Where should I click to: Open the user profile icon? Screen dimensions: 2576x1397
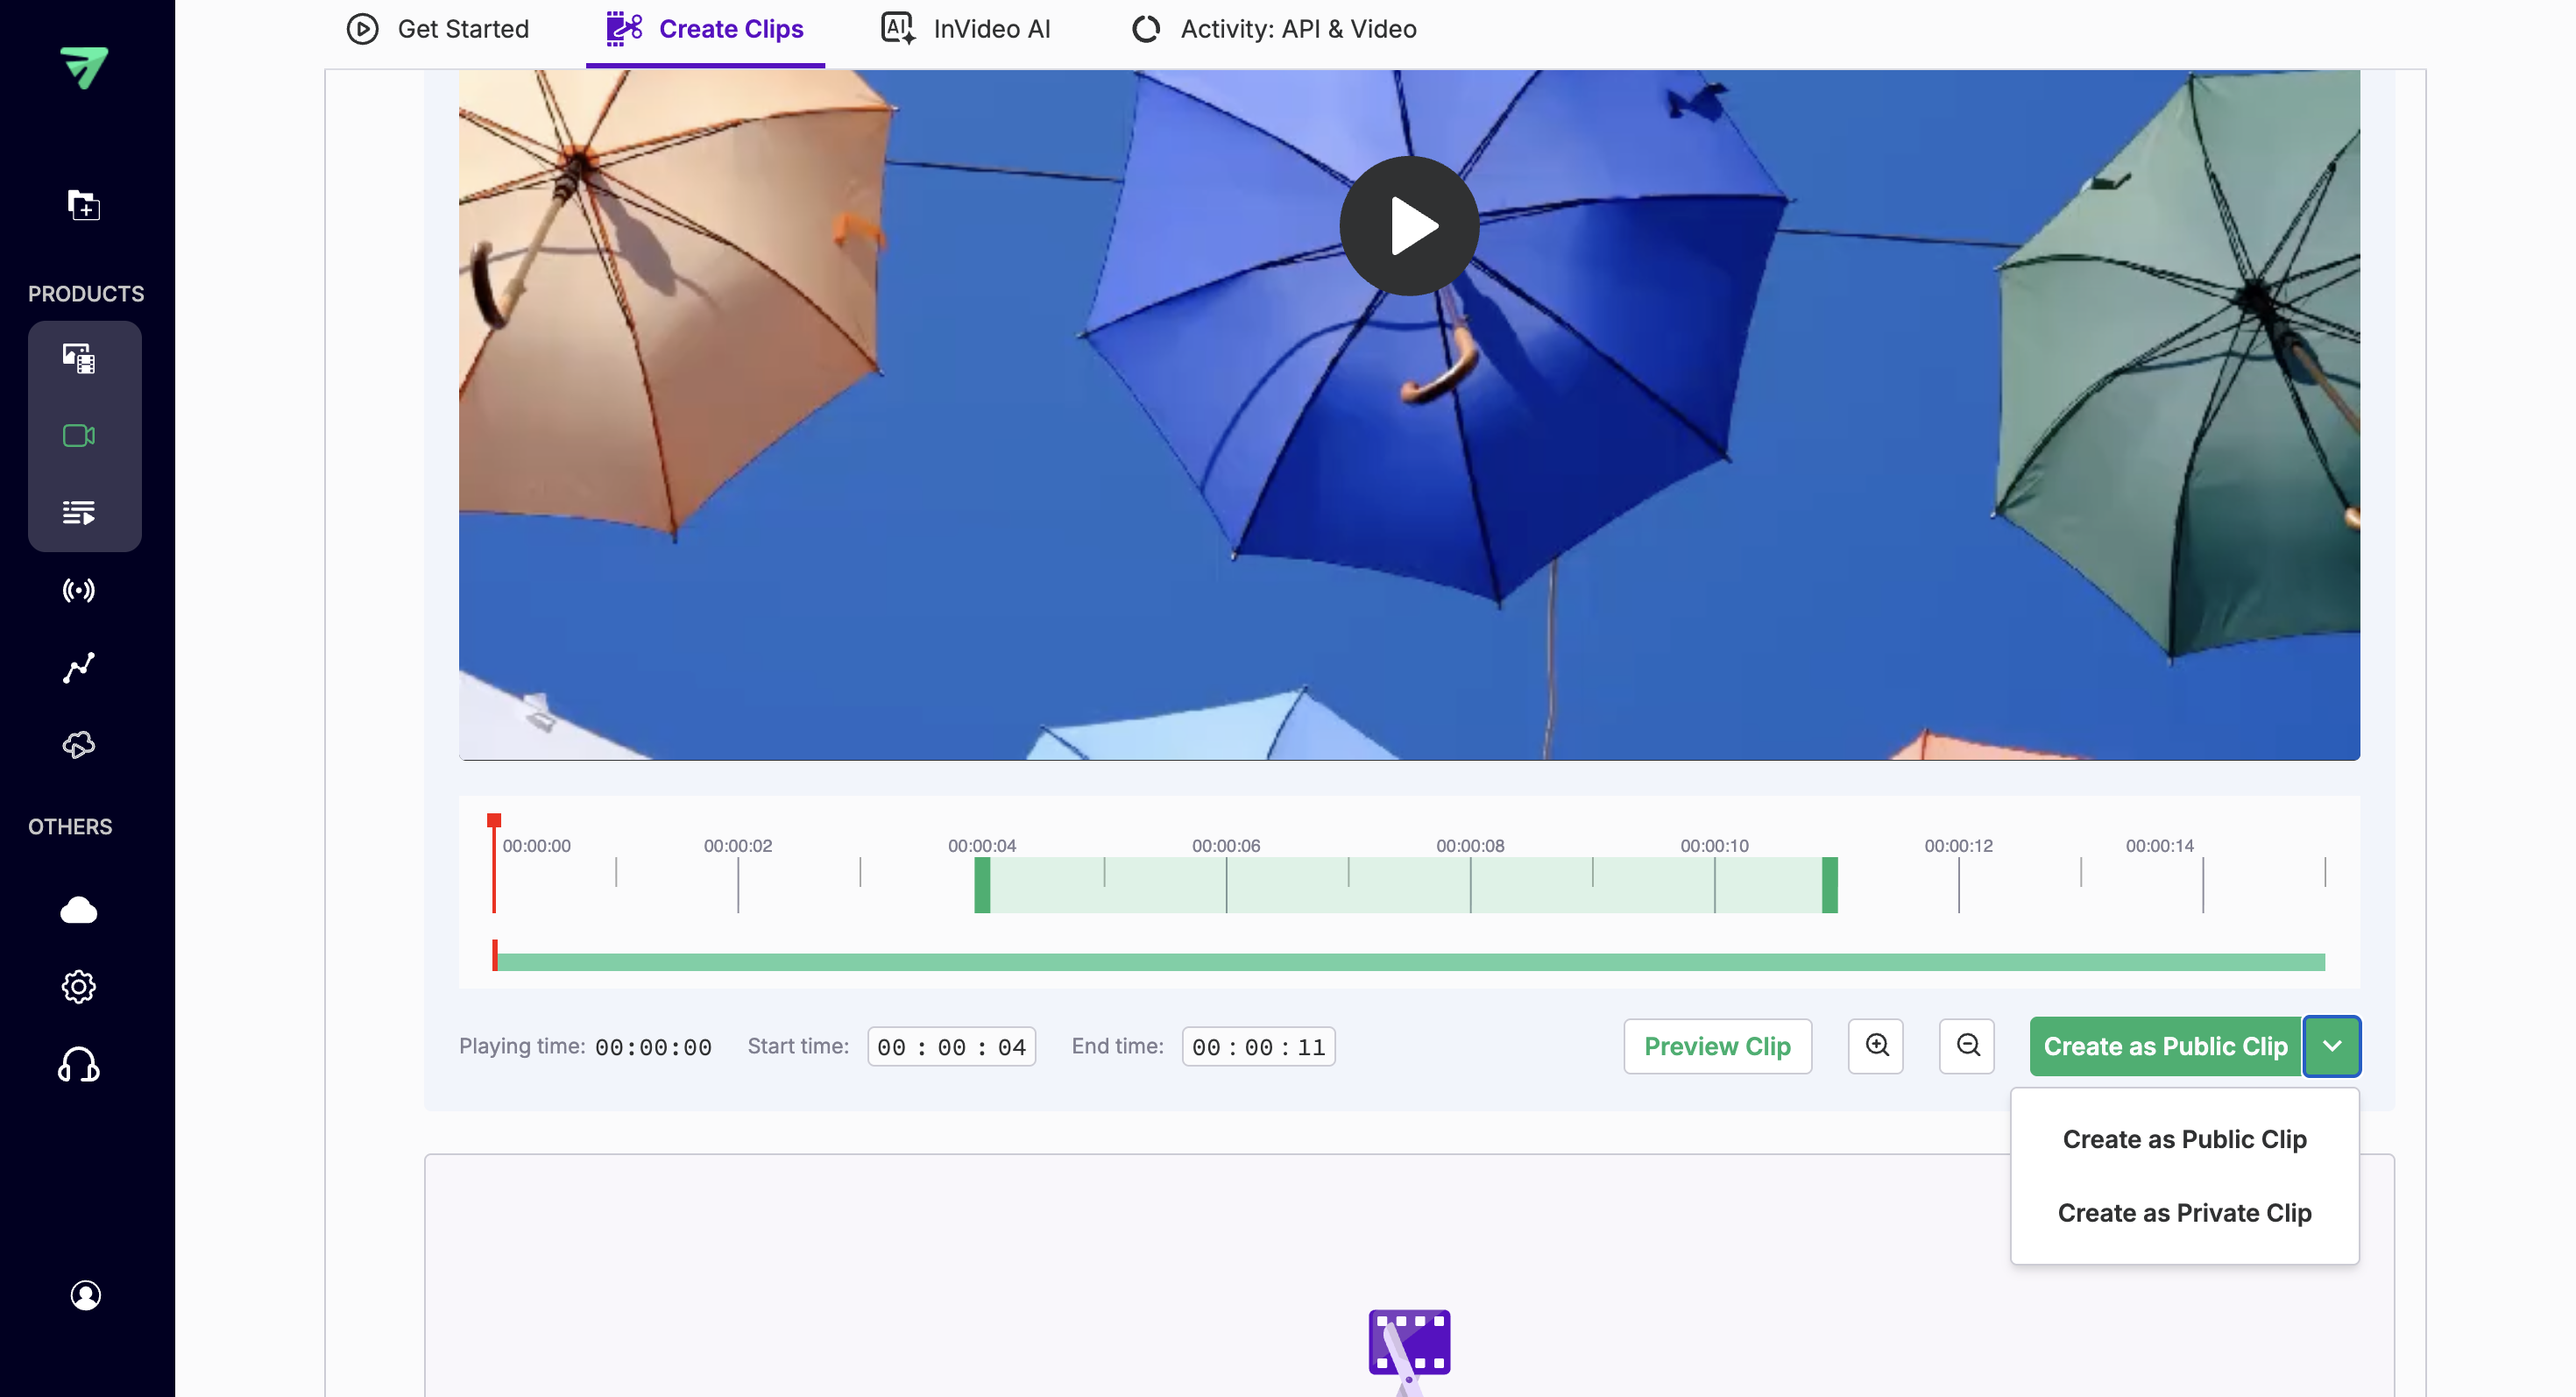tap(86, 1295)
